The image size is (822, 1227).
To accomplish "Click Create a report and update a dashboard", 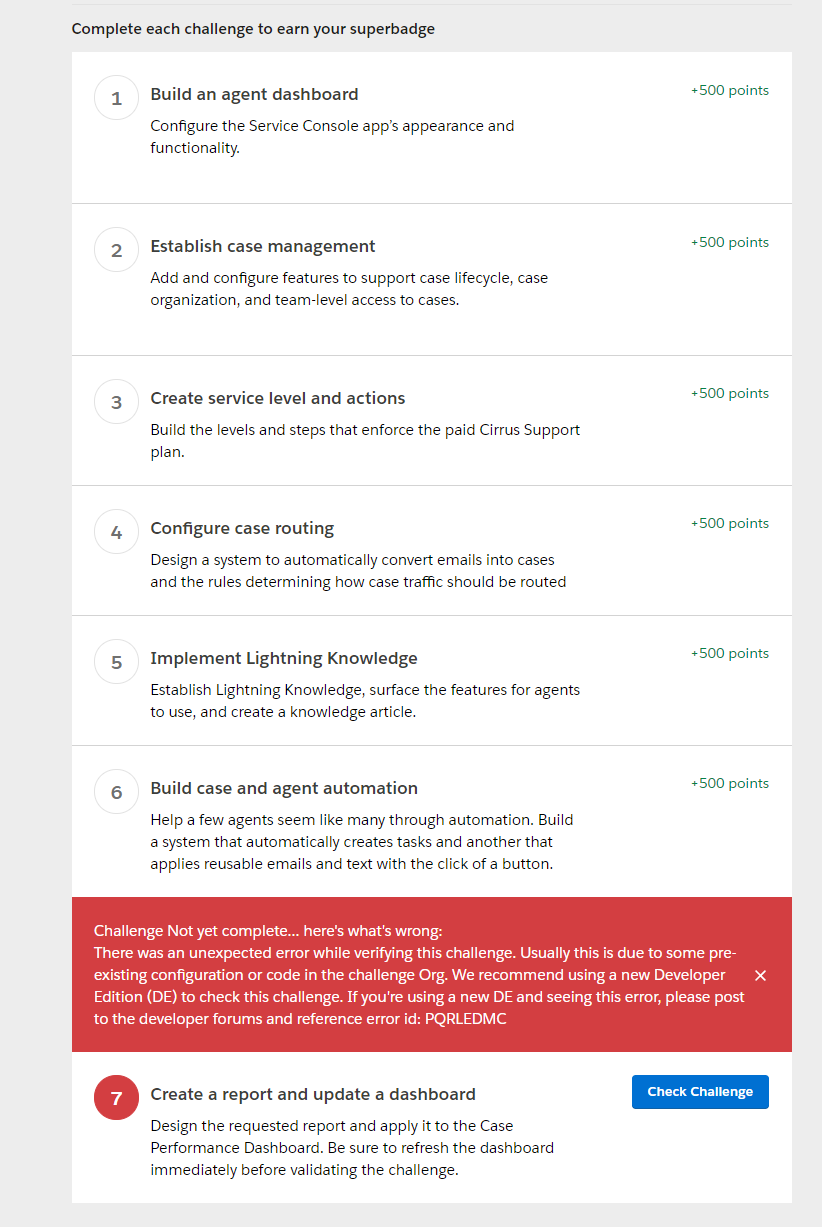I will point(312,1094).
